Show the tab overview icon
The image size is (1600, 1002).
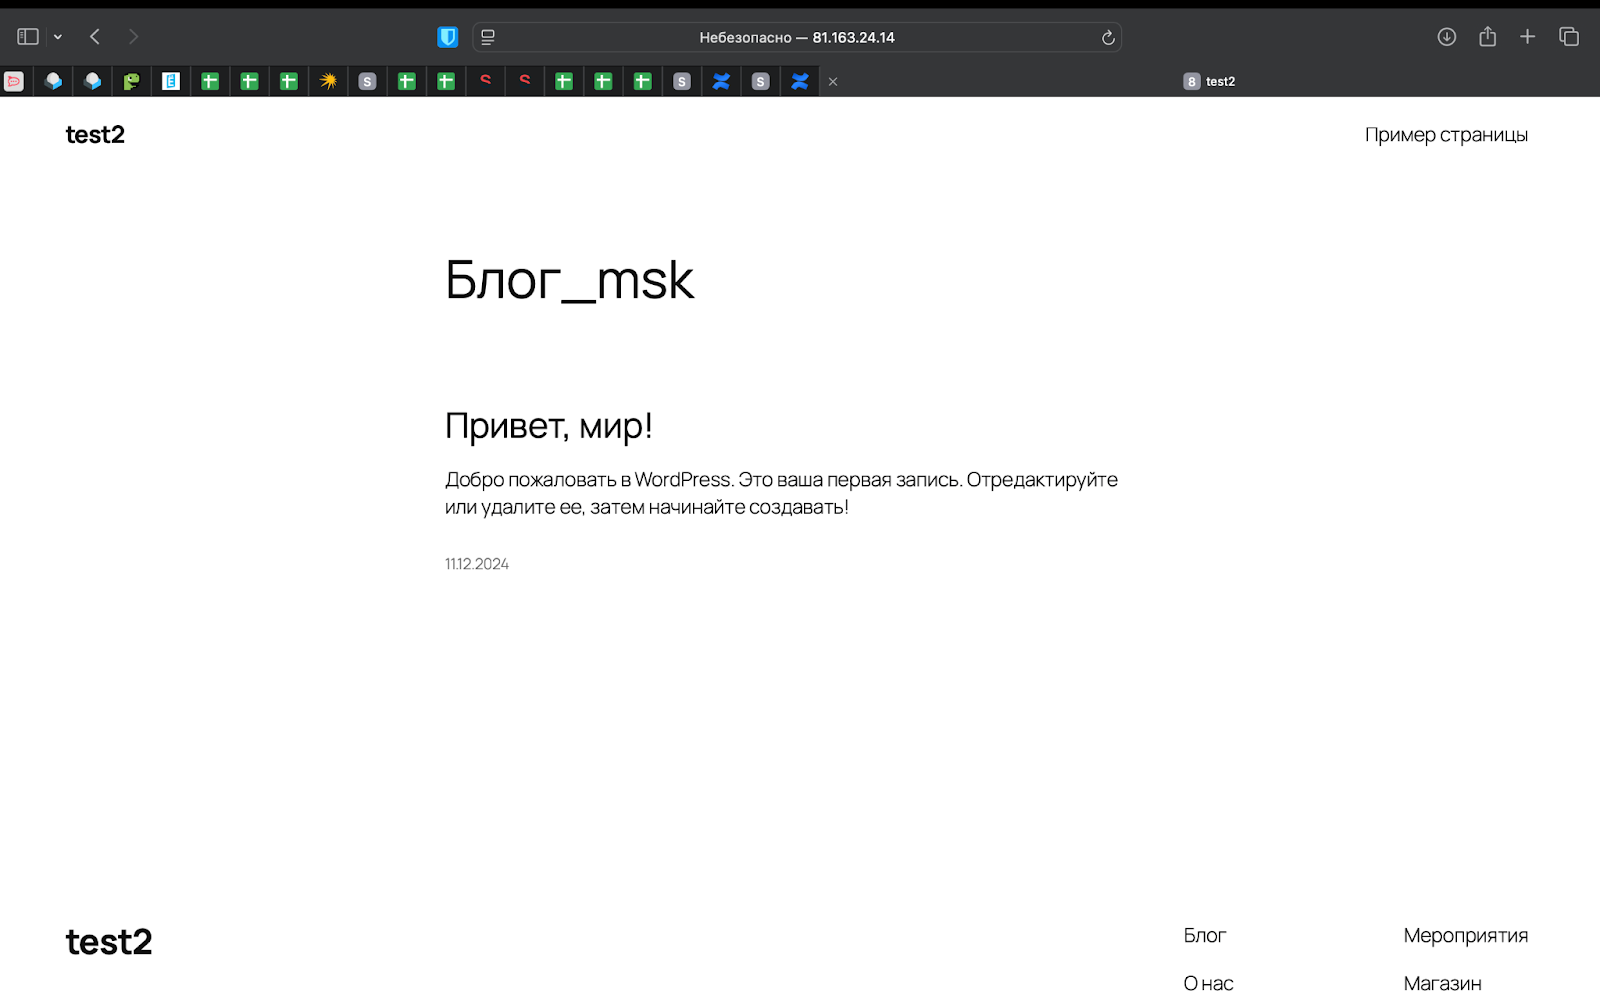[x=1569, y=37]
